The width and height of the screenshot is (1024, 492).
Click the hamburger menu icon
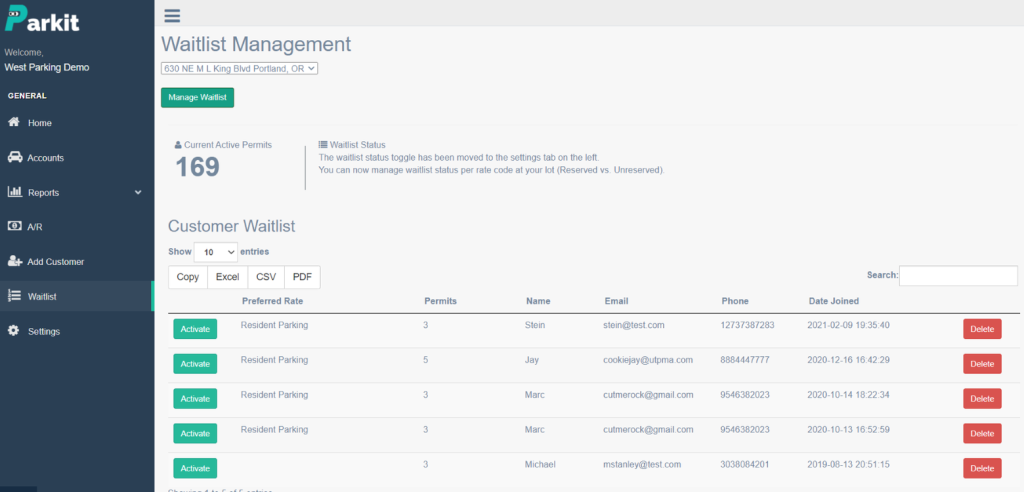172,15
